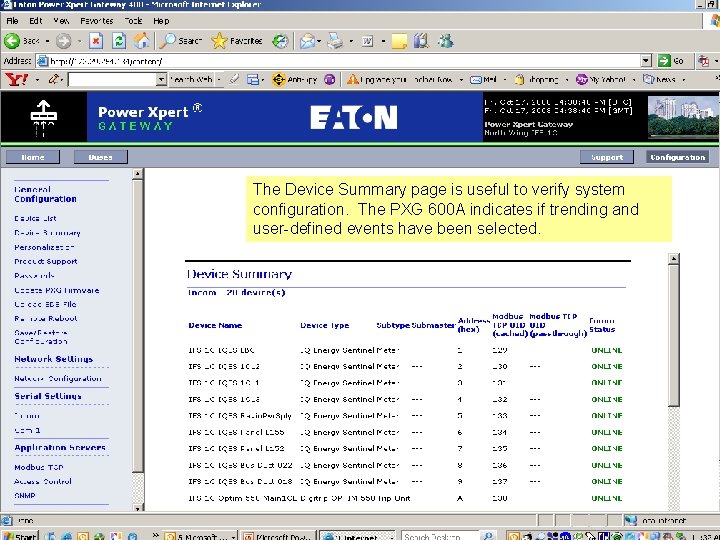
Task: Click the upgrade warning triangle icon
Action: [353, 79]
